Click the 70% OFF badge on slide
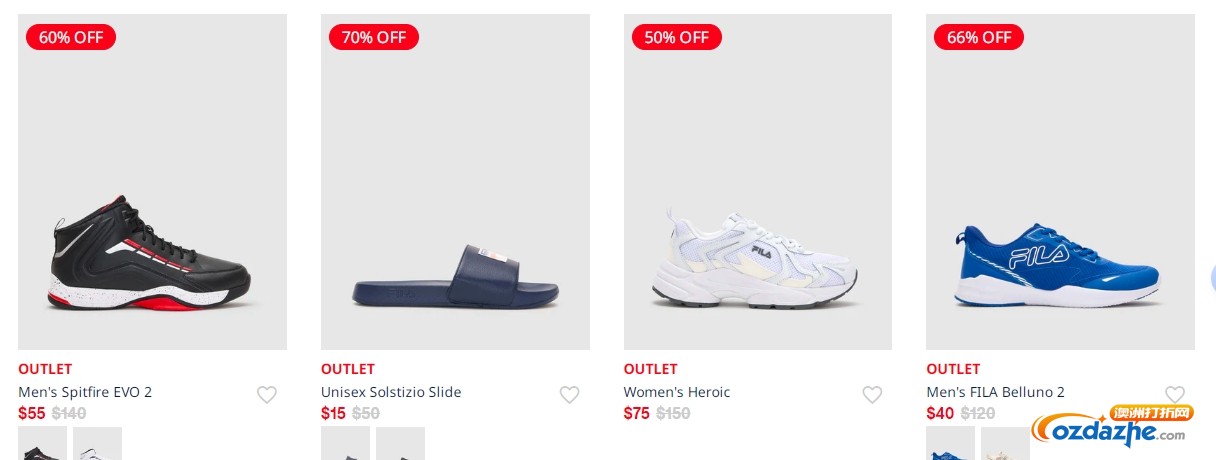Viewport: 1216px width, 460px height. pos(374,37)
